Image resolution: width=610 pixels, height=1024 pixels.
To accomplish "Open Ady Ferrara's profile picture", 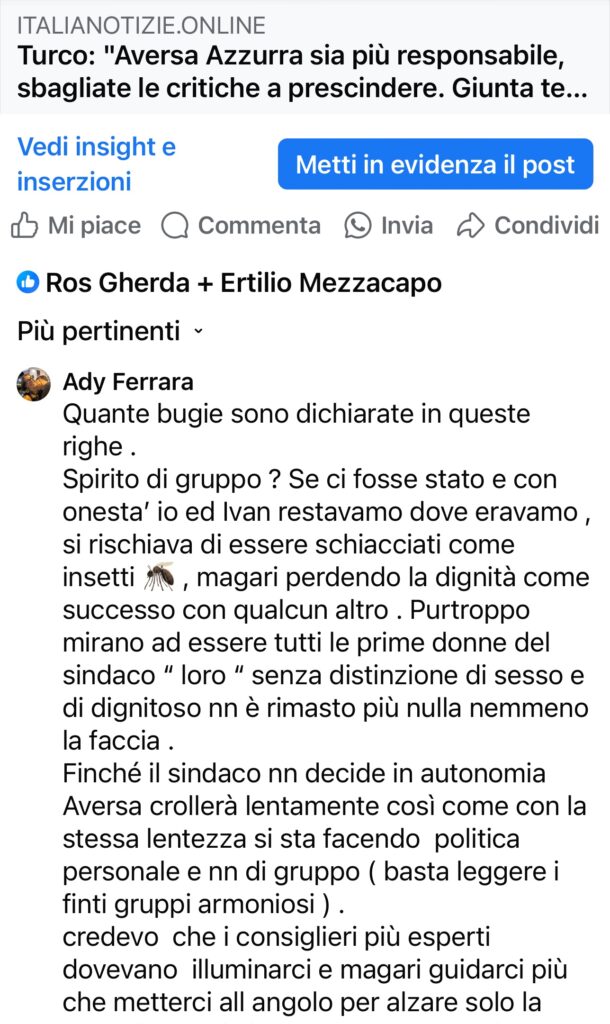I will coord(34,384).
